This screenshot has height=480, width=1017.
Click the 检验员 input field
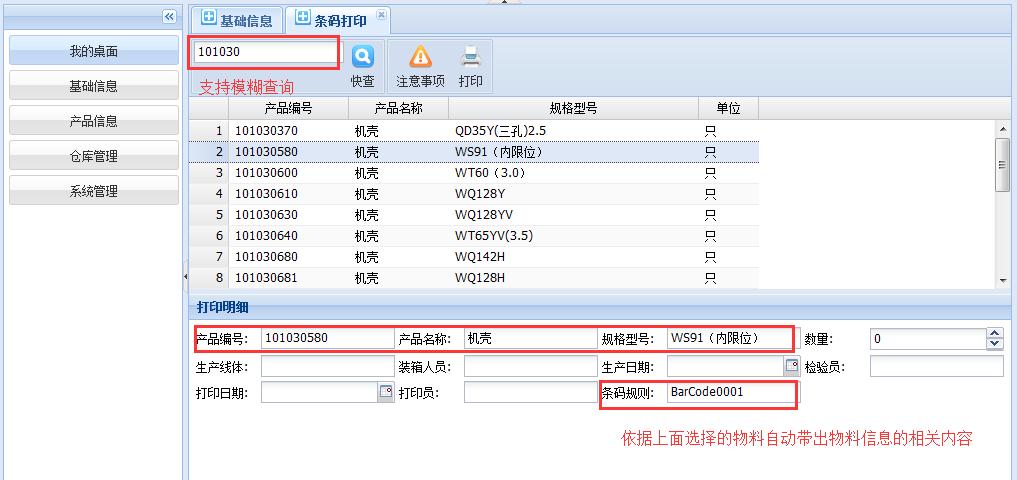coord(936,366)
